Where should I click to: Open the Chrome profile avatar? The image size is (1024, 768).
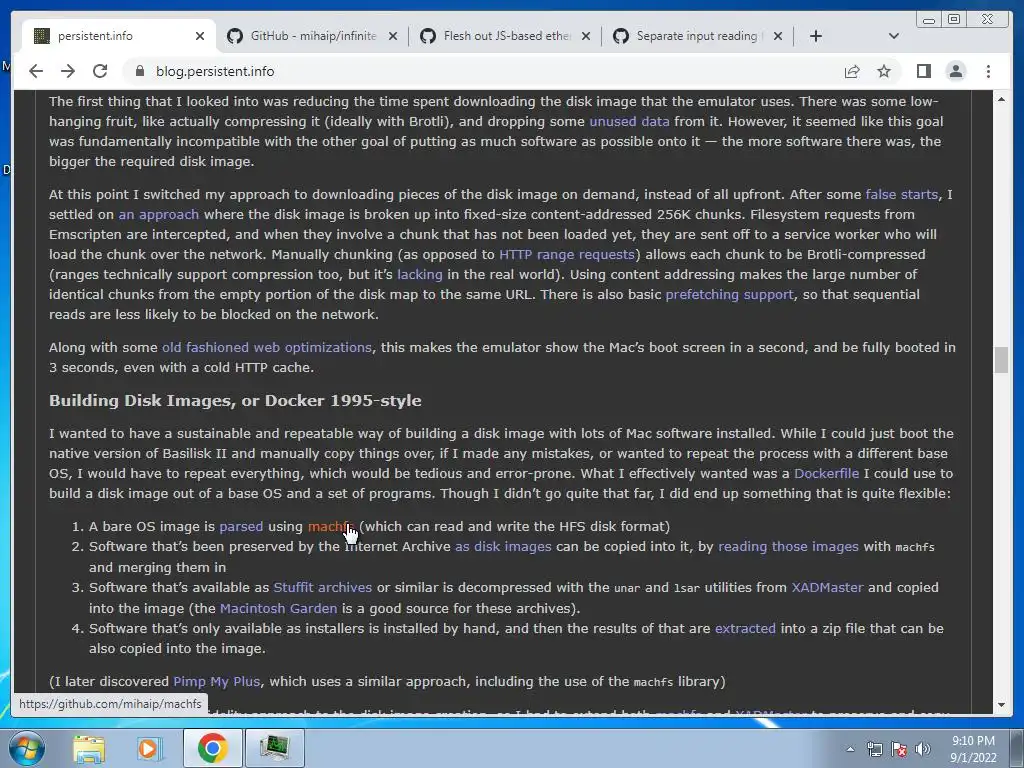click(x=955, y=71)
